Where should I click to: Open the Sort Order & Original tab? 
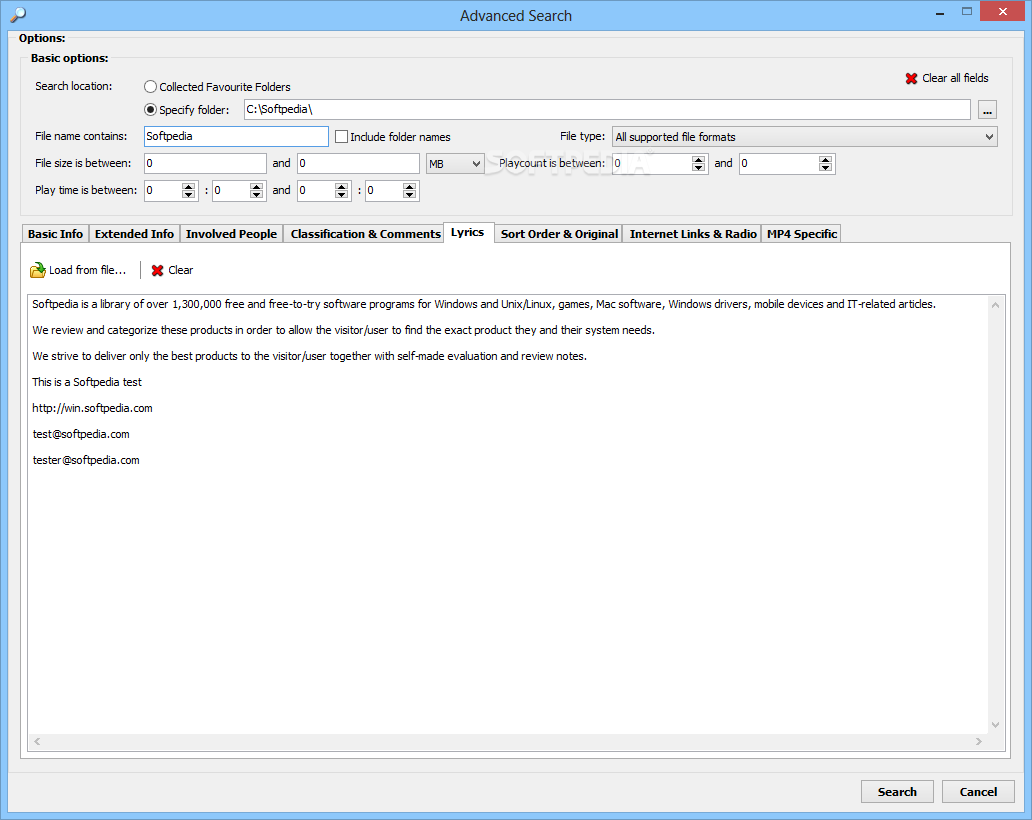tap(559, 234)
